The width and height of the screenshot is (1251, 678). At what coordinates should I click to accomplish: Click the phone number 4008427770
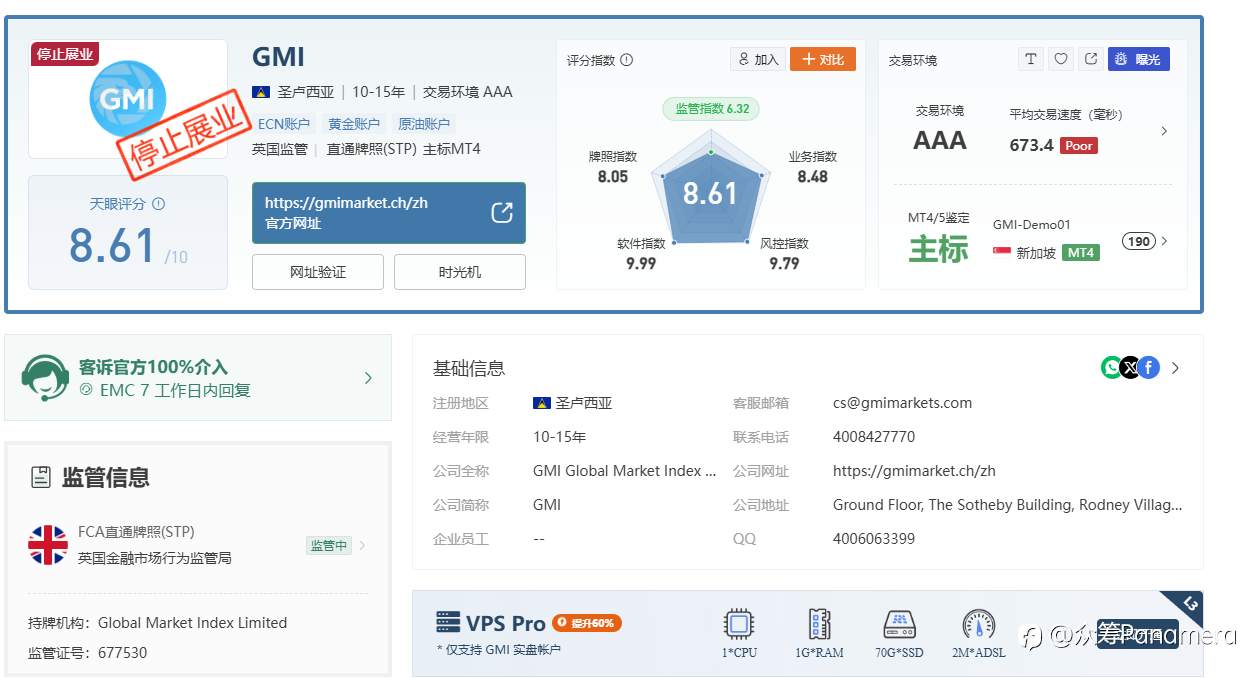point(874,437)
